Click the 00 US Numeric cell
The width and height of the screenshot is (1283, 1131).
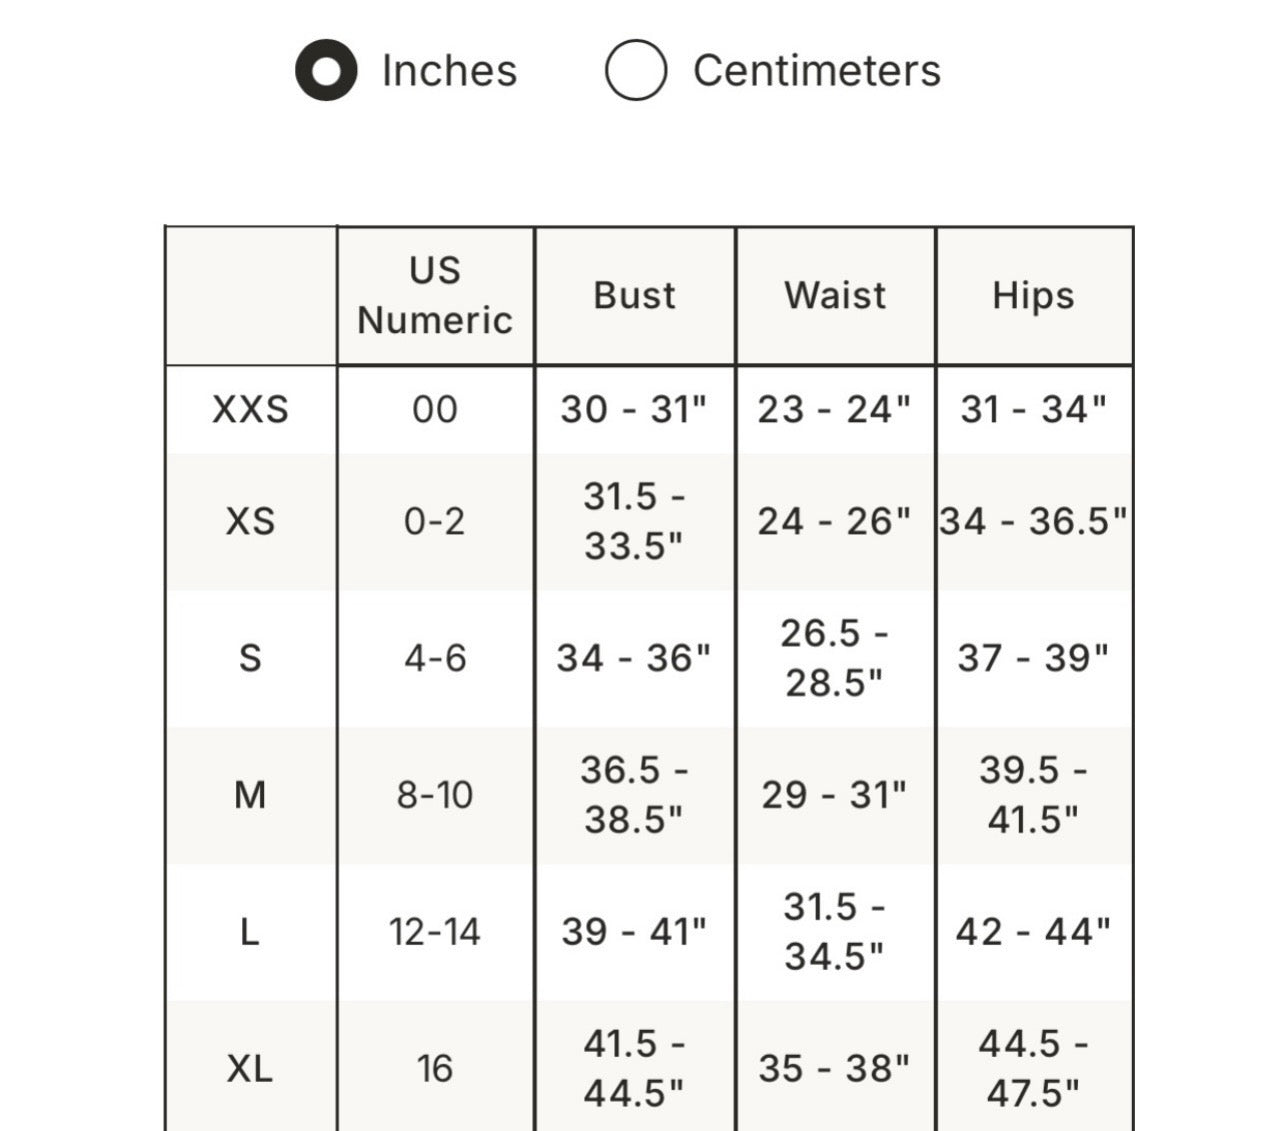click(x=435, y=410)
